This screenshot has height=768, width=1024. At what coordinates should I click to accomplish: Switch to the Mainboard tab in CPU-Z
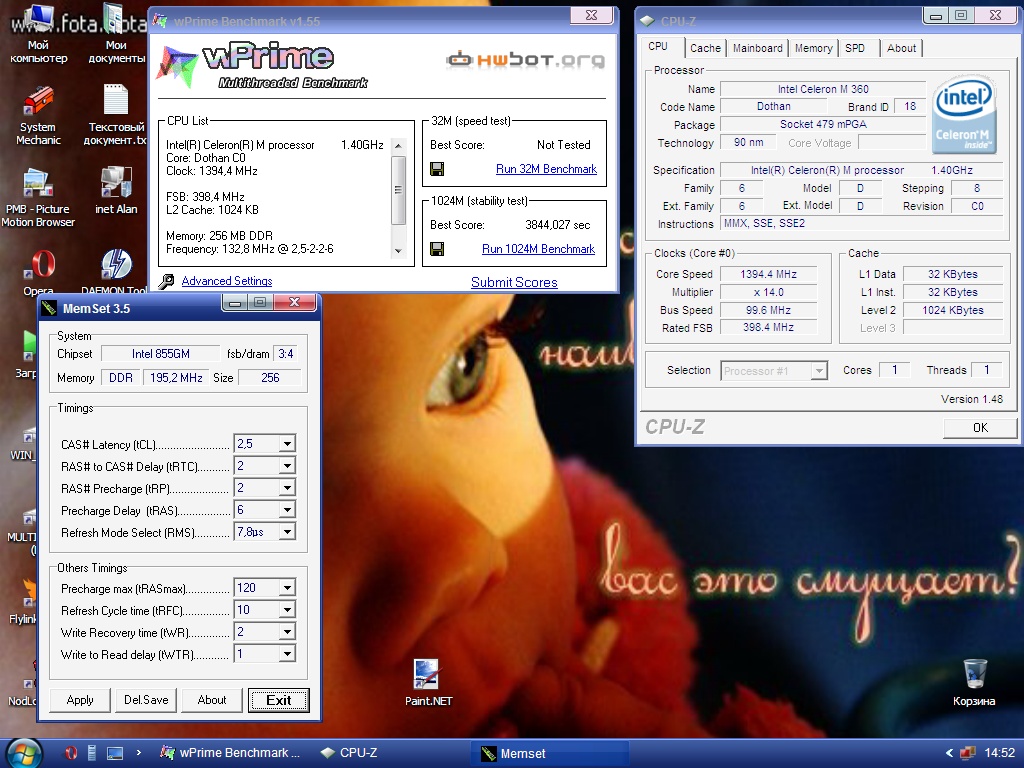[x=758, y=48]
